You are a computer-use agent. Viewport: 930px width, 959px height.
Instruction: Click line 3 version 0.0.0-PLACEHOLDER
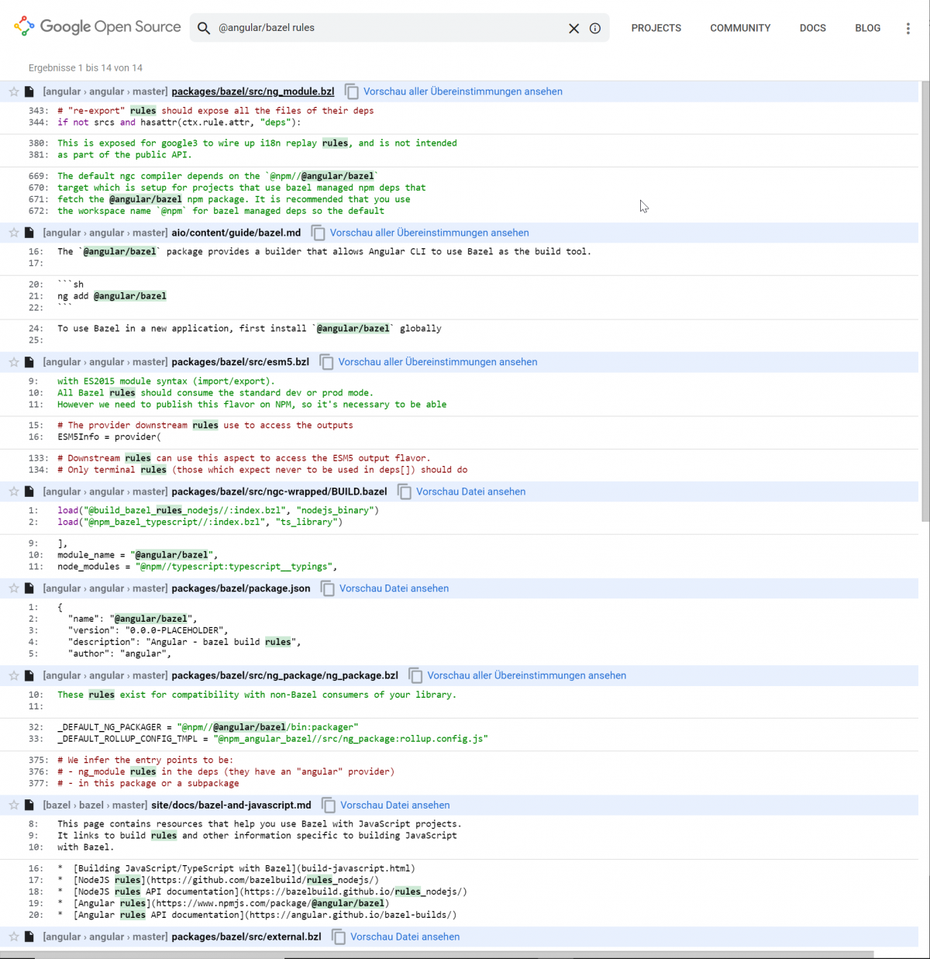148,631
